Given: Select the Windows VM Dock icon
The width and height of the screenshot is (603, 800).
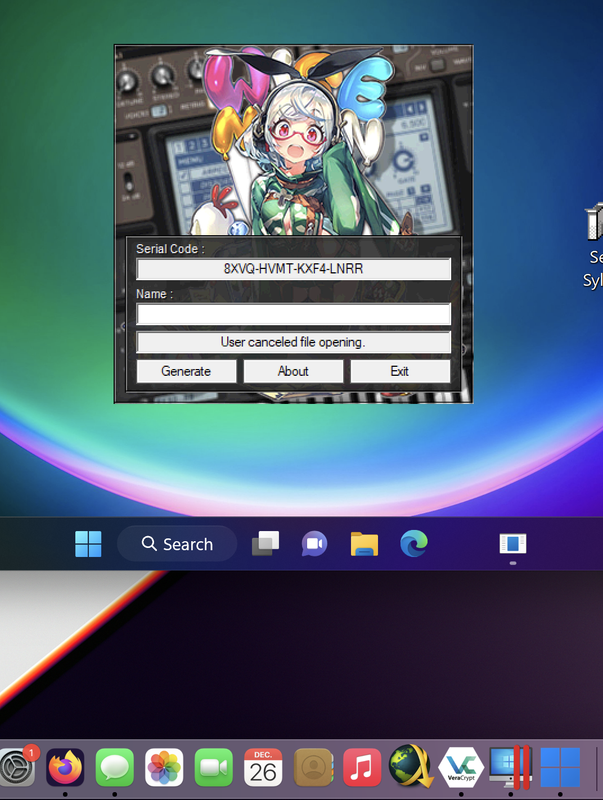Looking at the screenshot, I should click(560, 767).
